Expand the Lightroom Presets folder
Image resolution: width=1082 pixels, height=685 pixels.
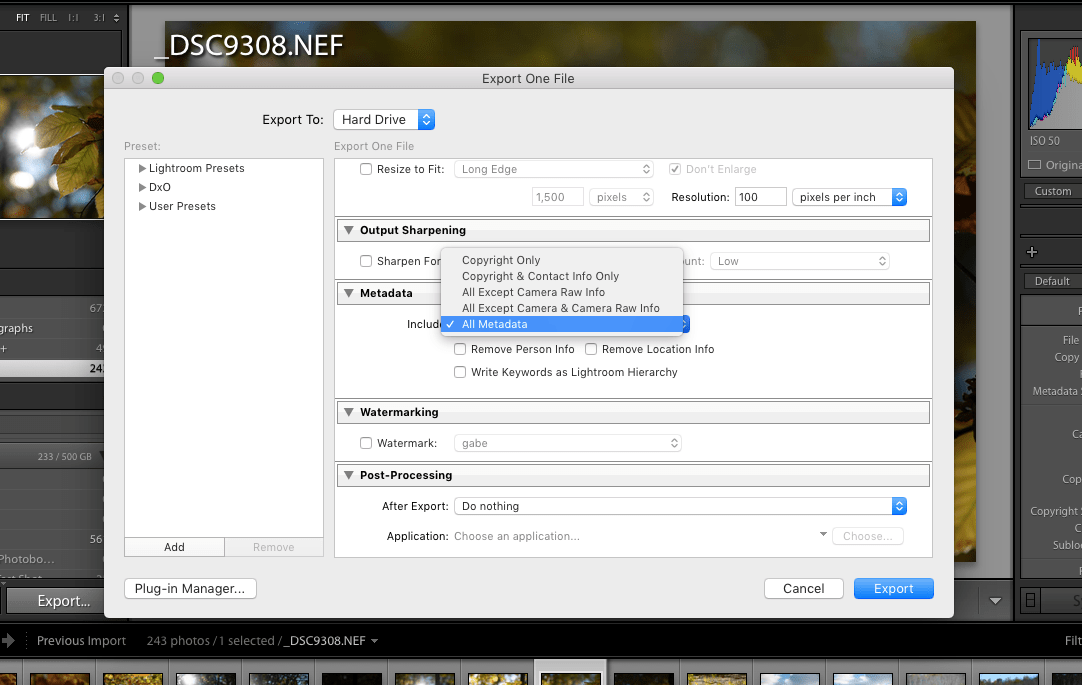coord(141,168)
